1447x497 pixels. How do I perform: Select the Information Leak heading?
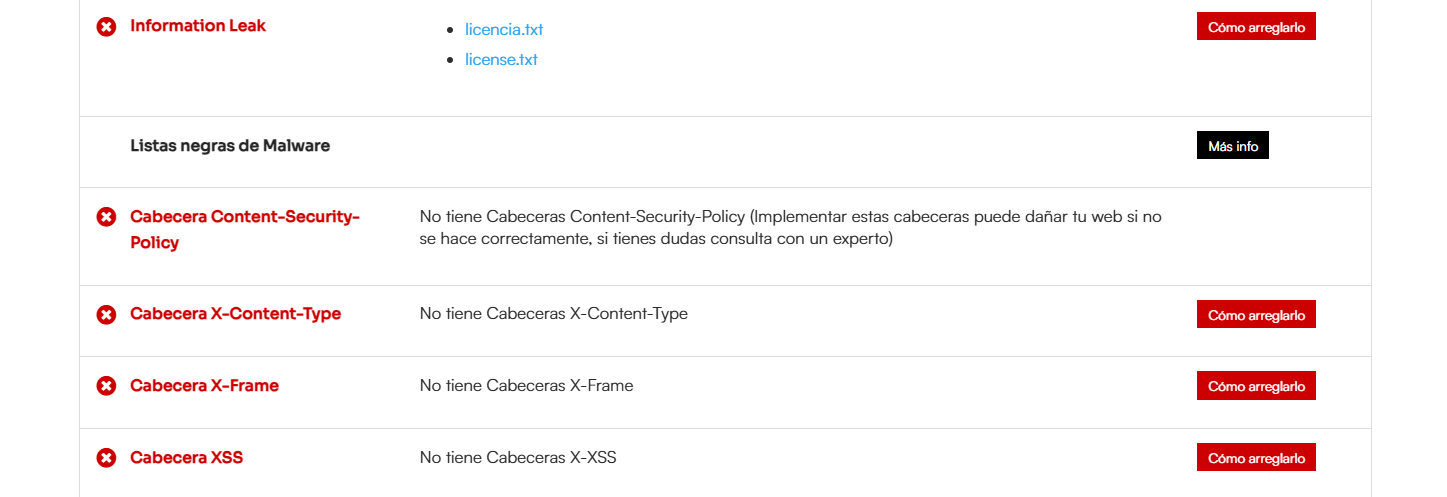(198, 25)
